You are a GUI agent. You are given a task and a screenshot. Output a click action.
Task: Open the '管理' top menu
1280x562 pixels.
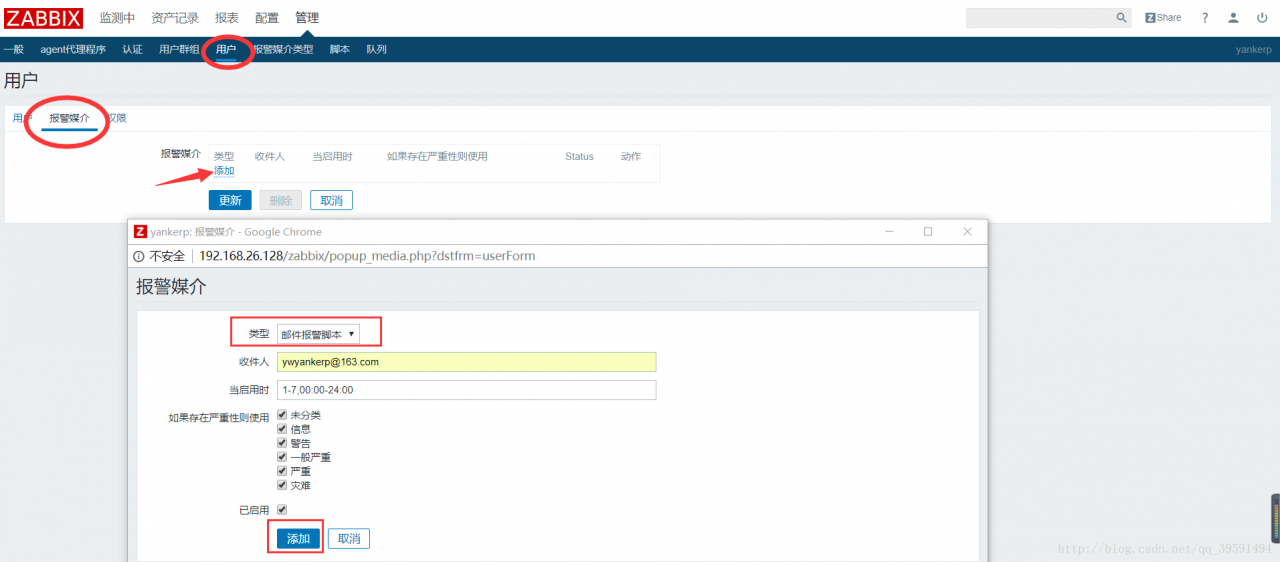coord(307,18)
